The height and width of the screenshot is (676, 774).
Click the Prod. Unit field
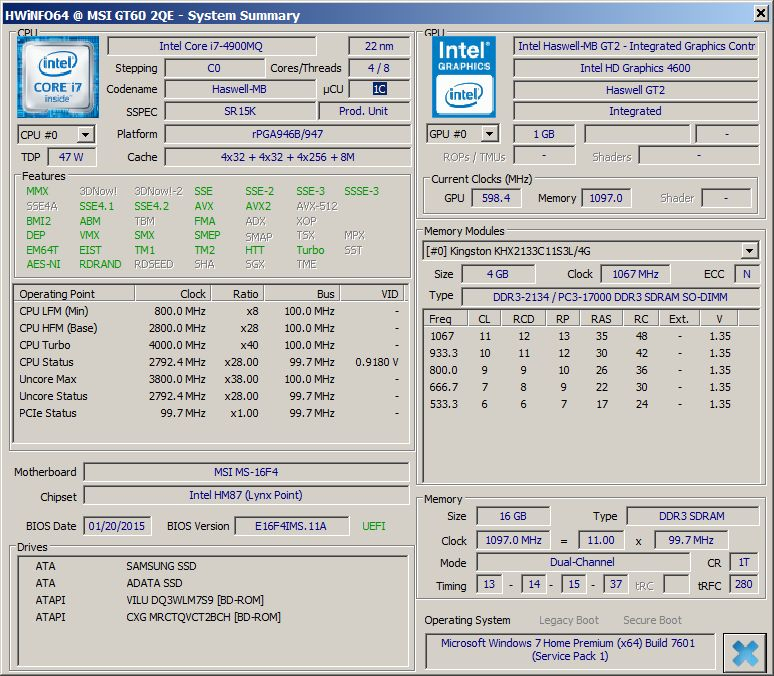364,111
